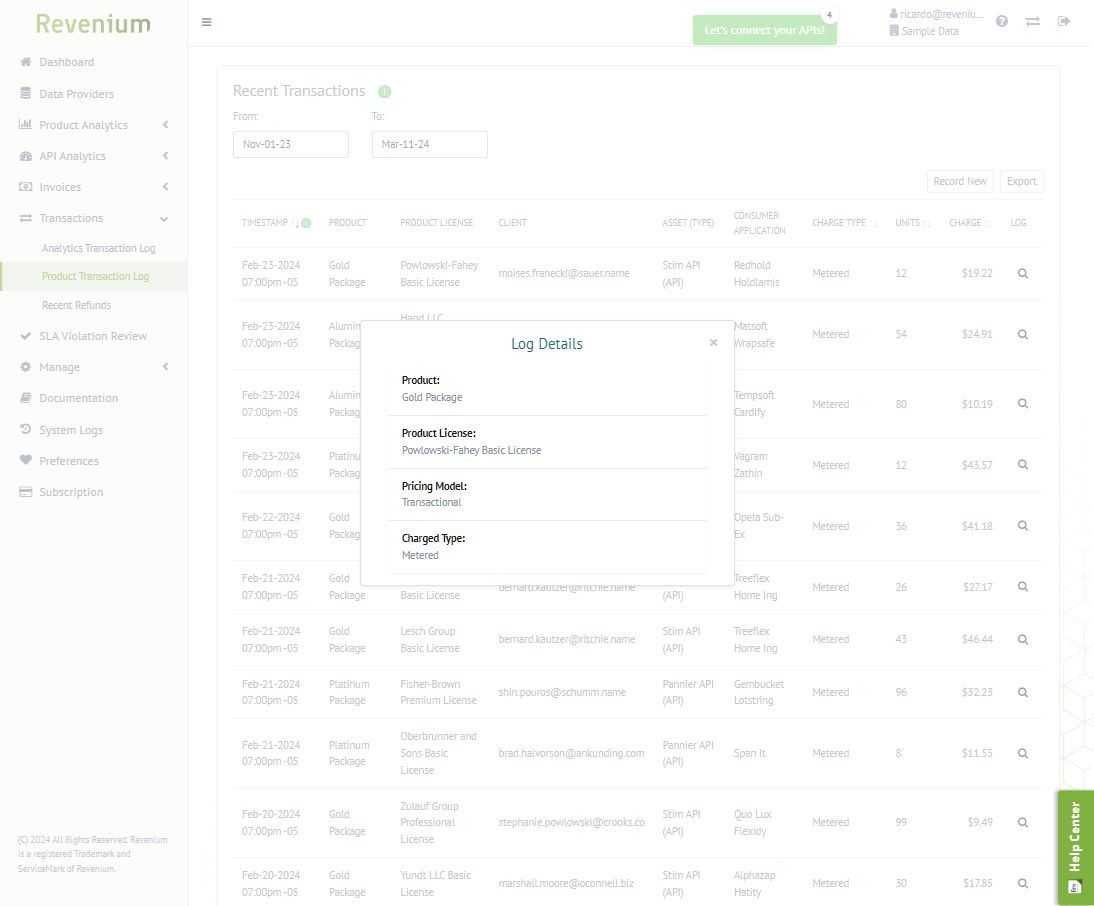This screenshot has height=906, width=1094.
Task: Close the Log Details dialog
Action: click(x=713, y=342)
